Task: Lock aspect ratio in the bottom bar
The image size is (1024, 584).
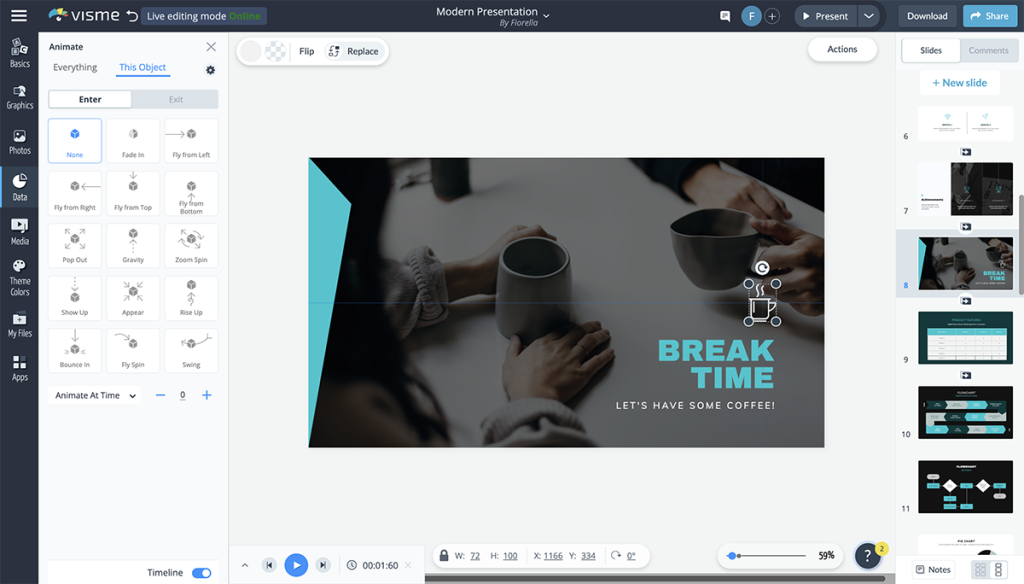Action: pyautogui.click(x=443, y=555)
